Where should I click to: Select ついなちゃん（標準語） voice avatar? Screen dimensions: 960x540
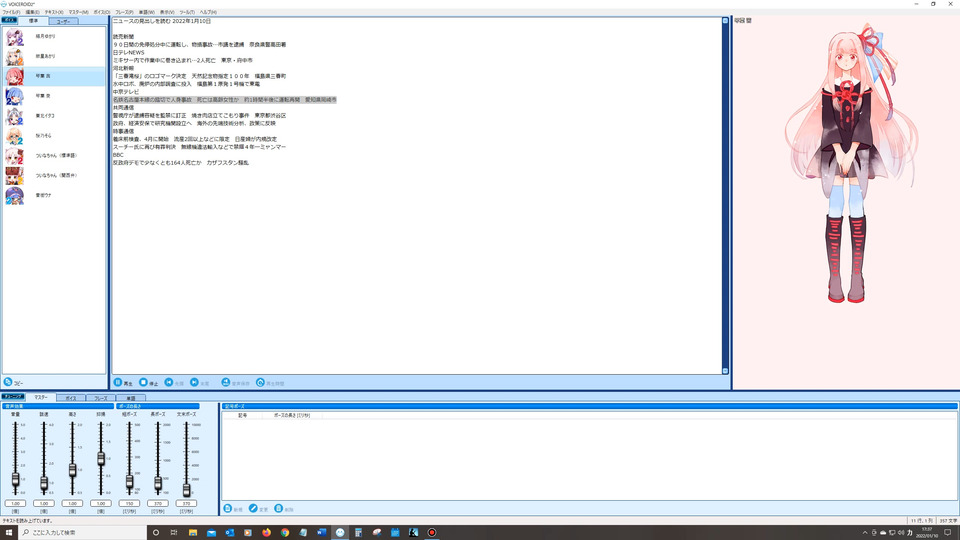point(15,156)
